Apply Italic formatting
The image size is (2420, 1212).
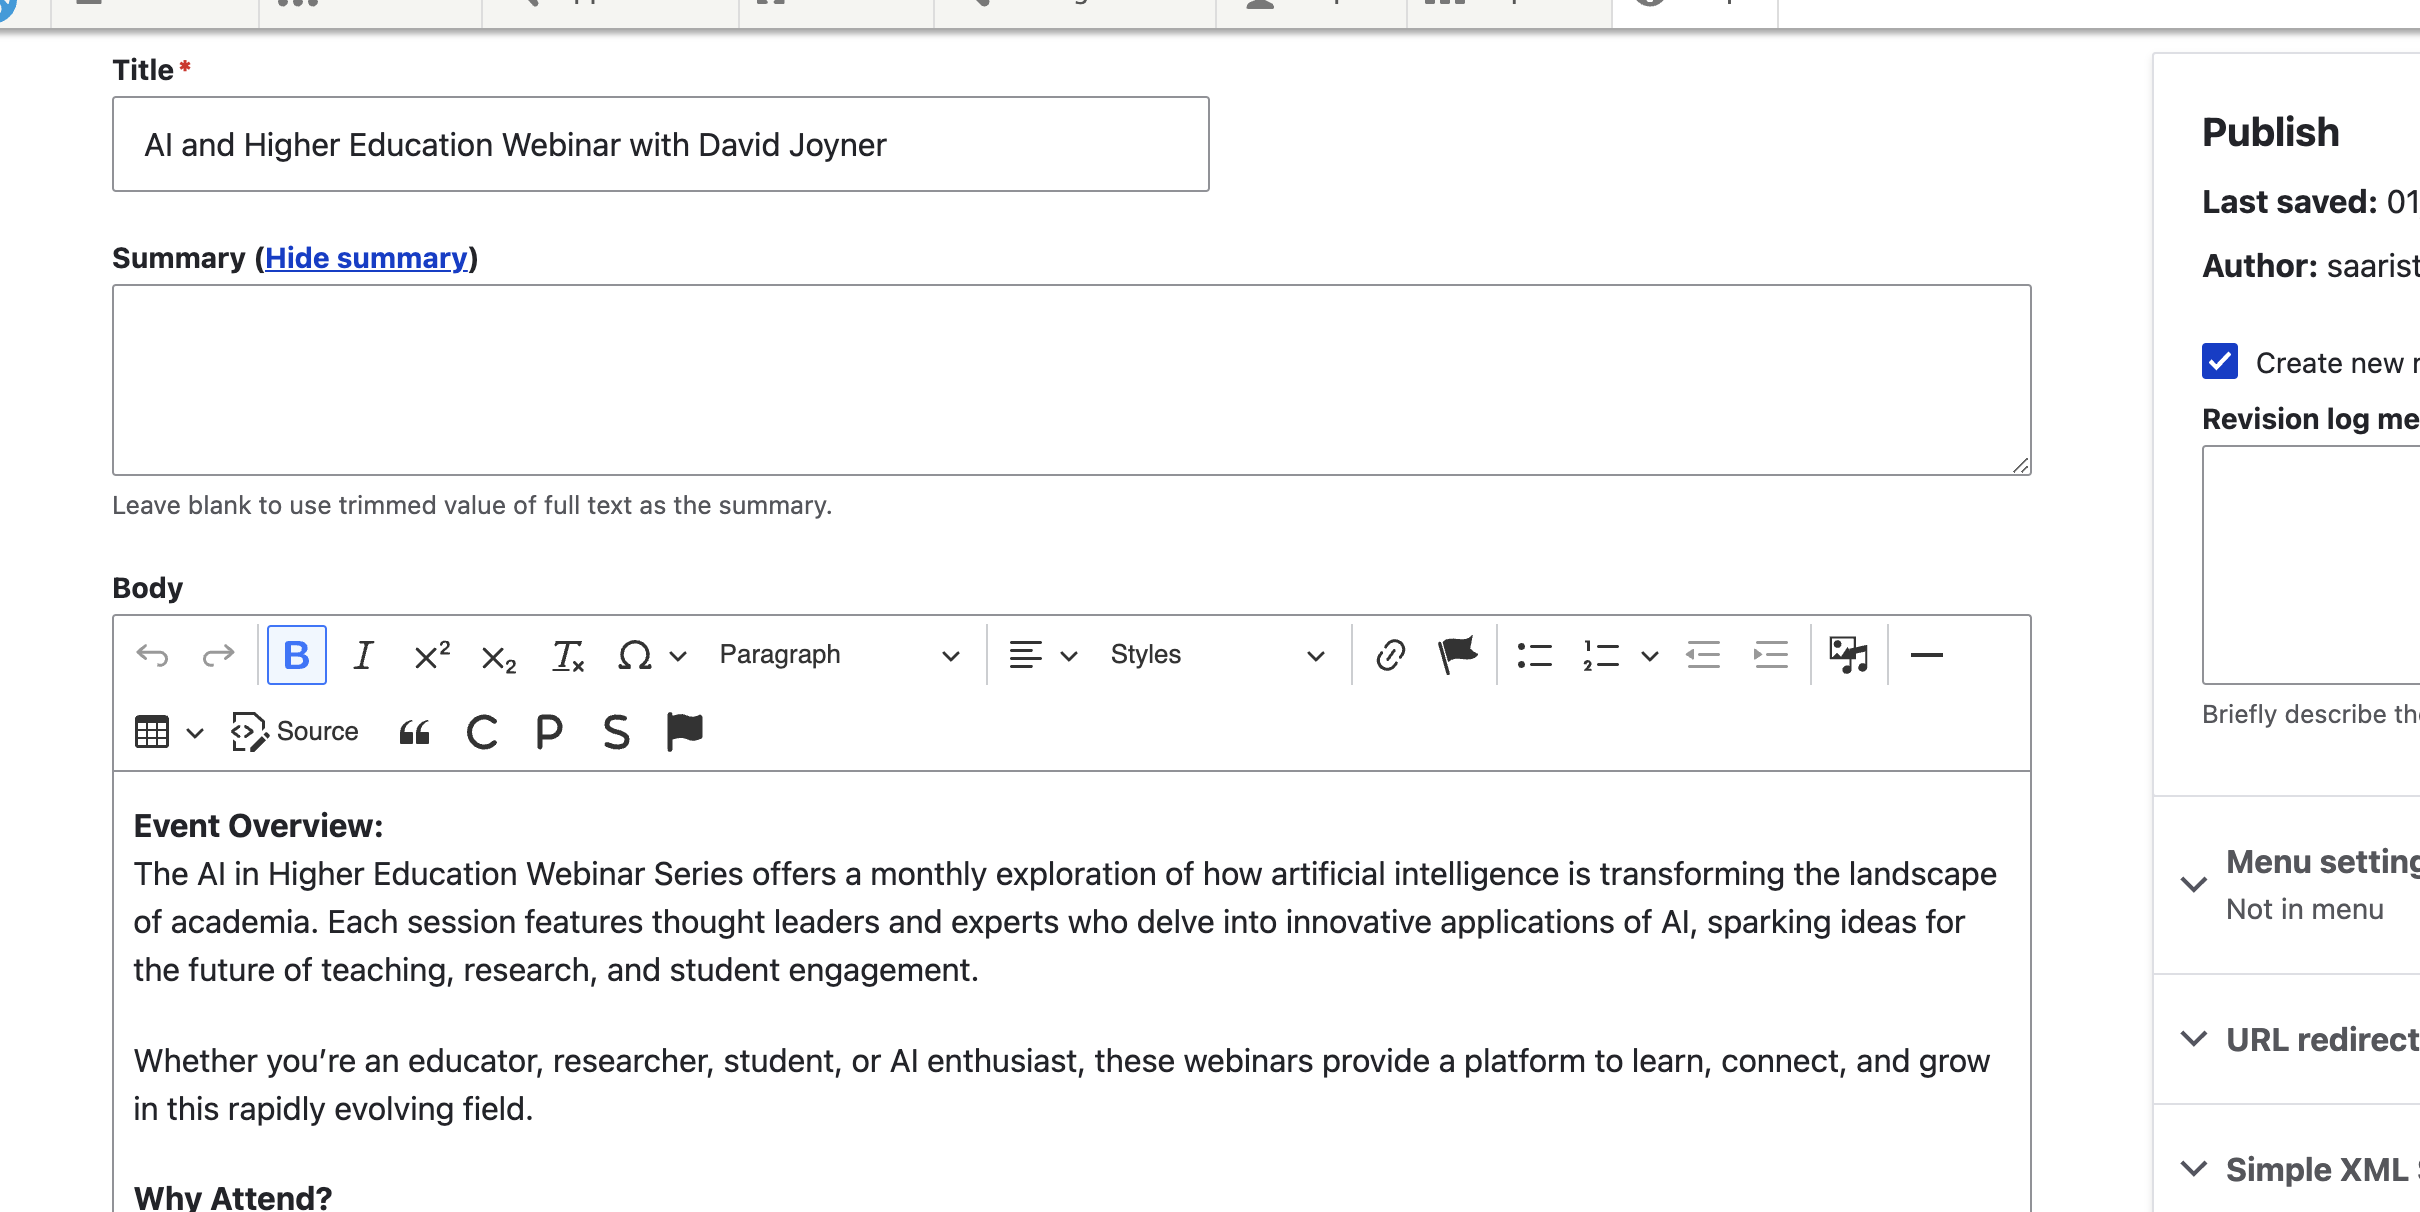pos(363,656)
